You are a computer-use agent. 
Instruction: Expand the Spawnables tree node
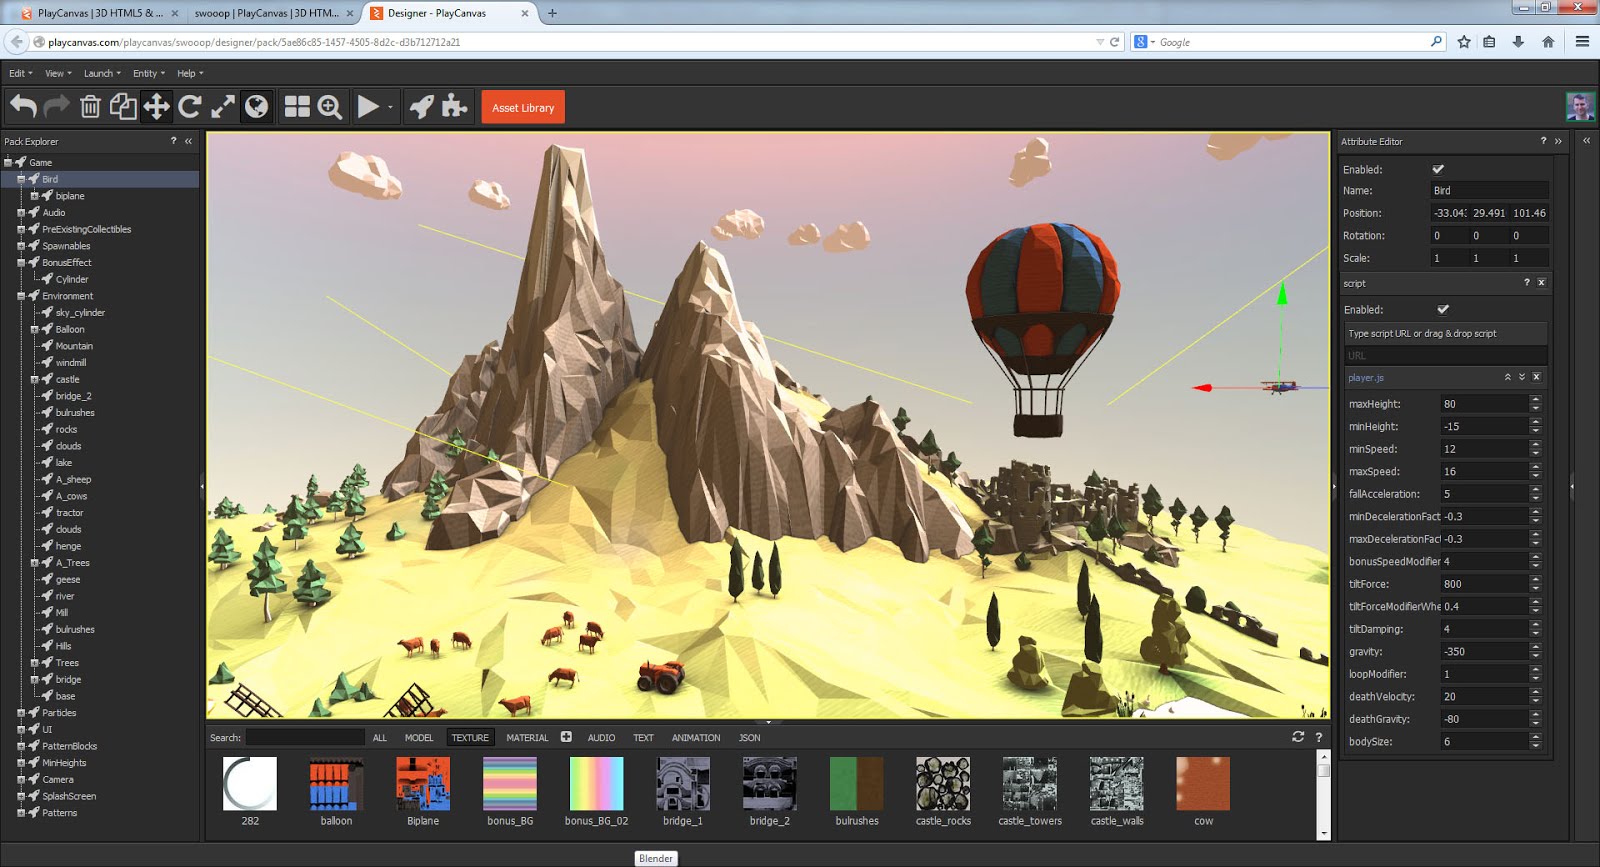[x=21, y=246]
